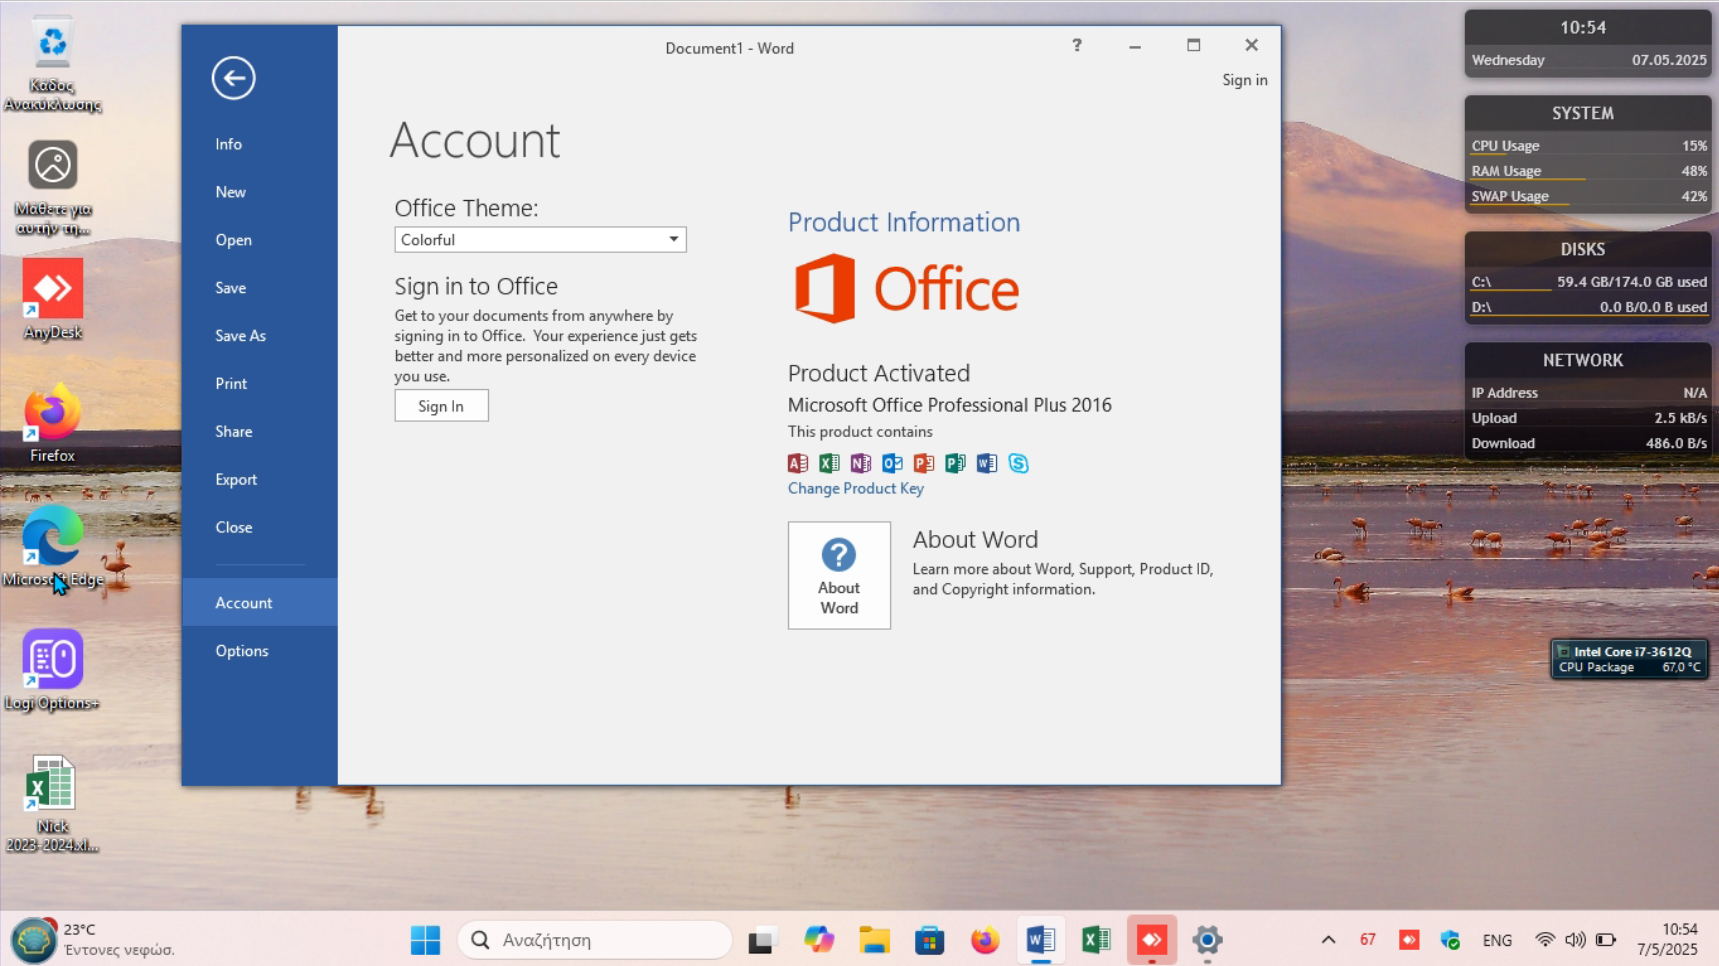This screenshot has width=1719, height=966.
Task: Click the Download row in Network widget
Action: (x=1588, y=443)
